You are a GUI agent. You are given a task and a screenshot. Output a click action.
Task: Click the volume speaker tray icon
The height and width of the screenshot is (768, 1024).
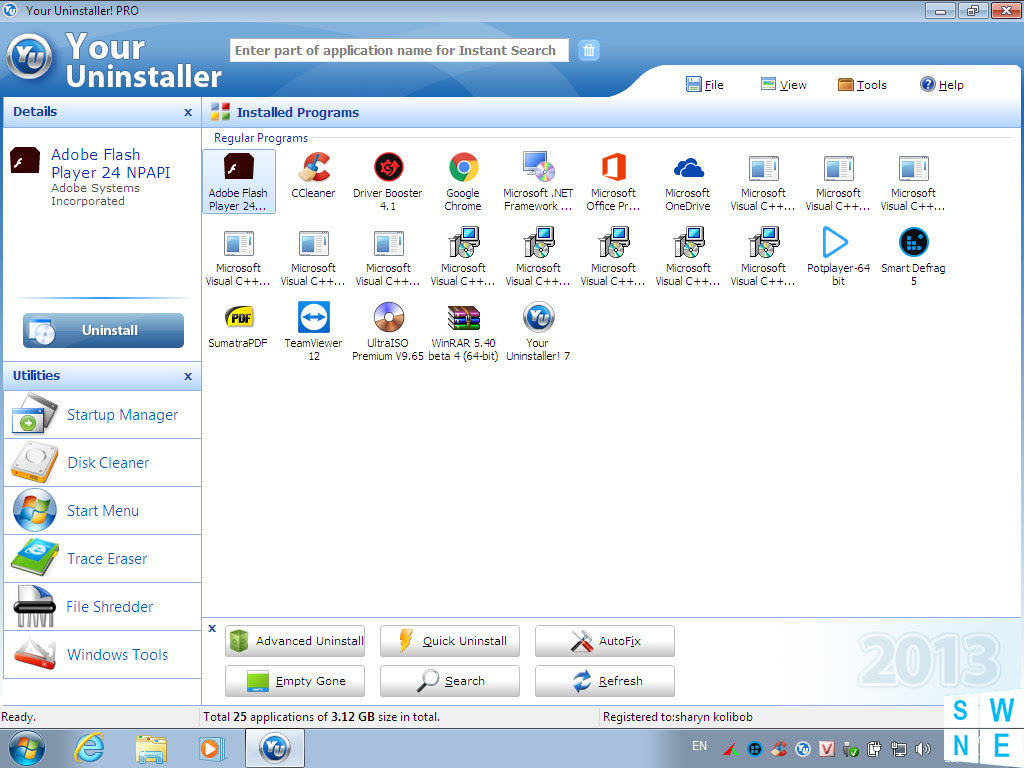pyautogui.click(x=923, y=749)
